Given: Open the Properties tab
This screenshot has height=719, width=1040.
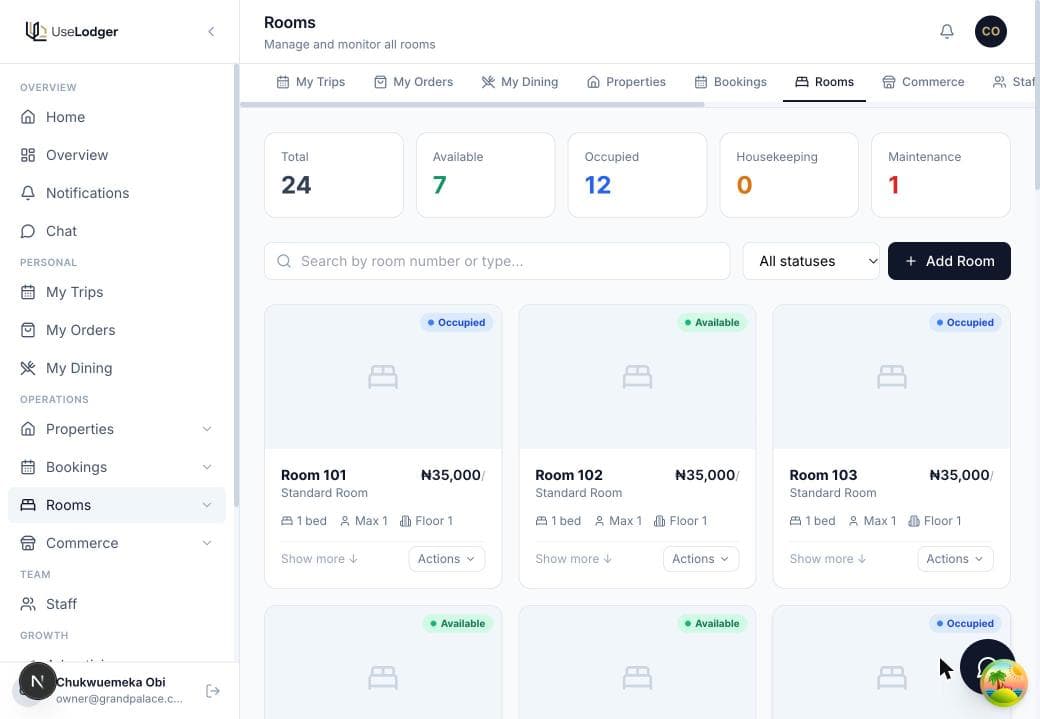Looking at the screenshot, I should 627,82.
